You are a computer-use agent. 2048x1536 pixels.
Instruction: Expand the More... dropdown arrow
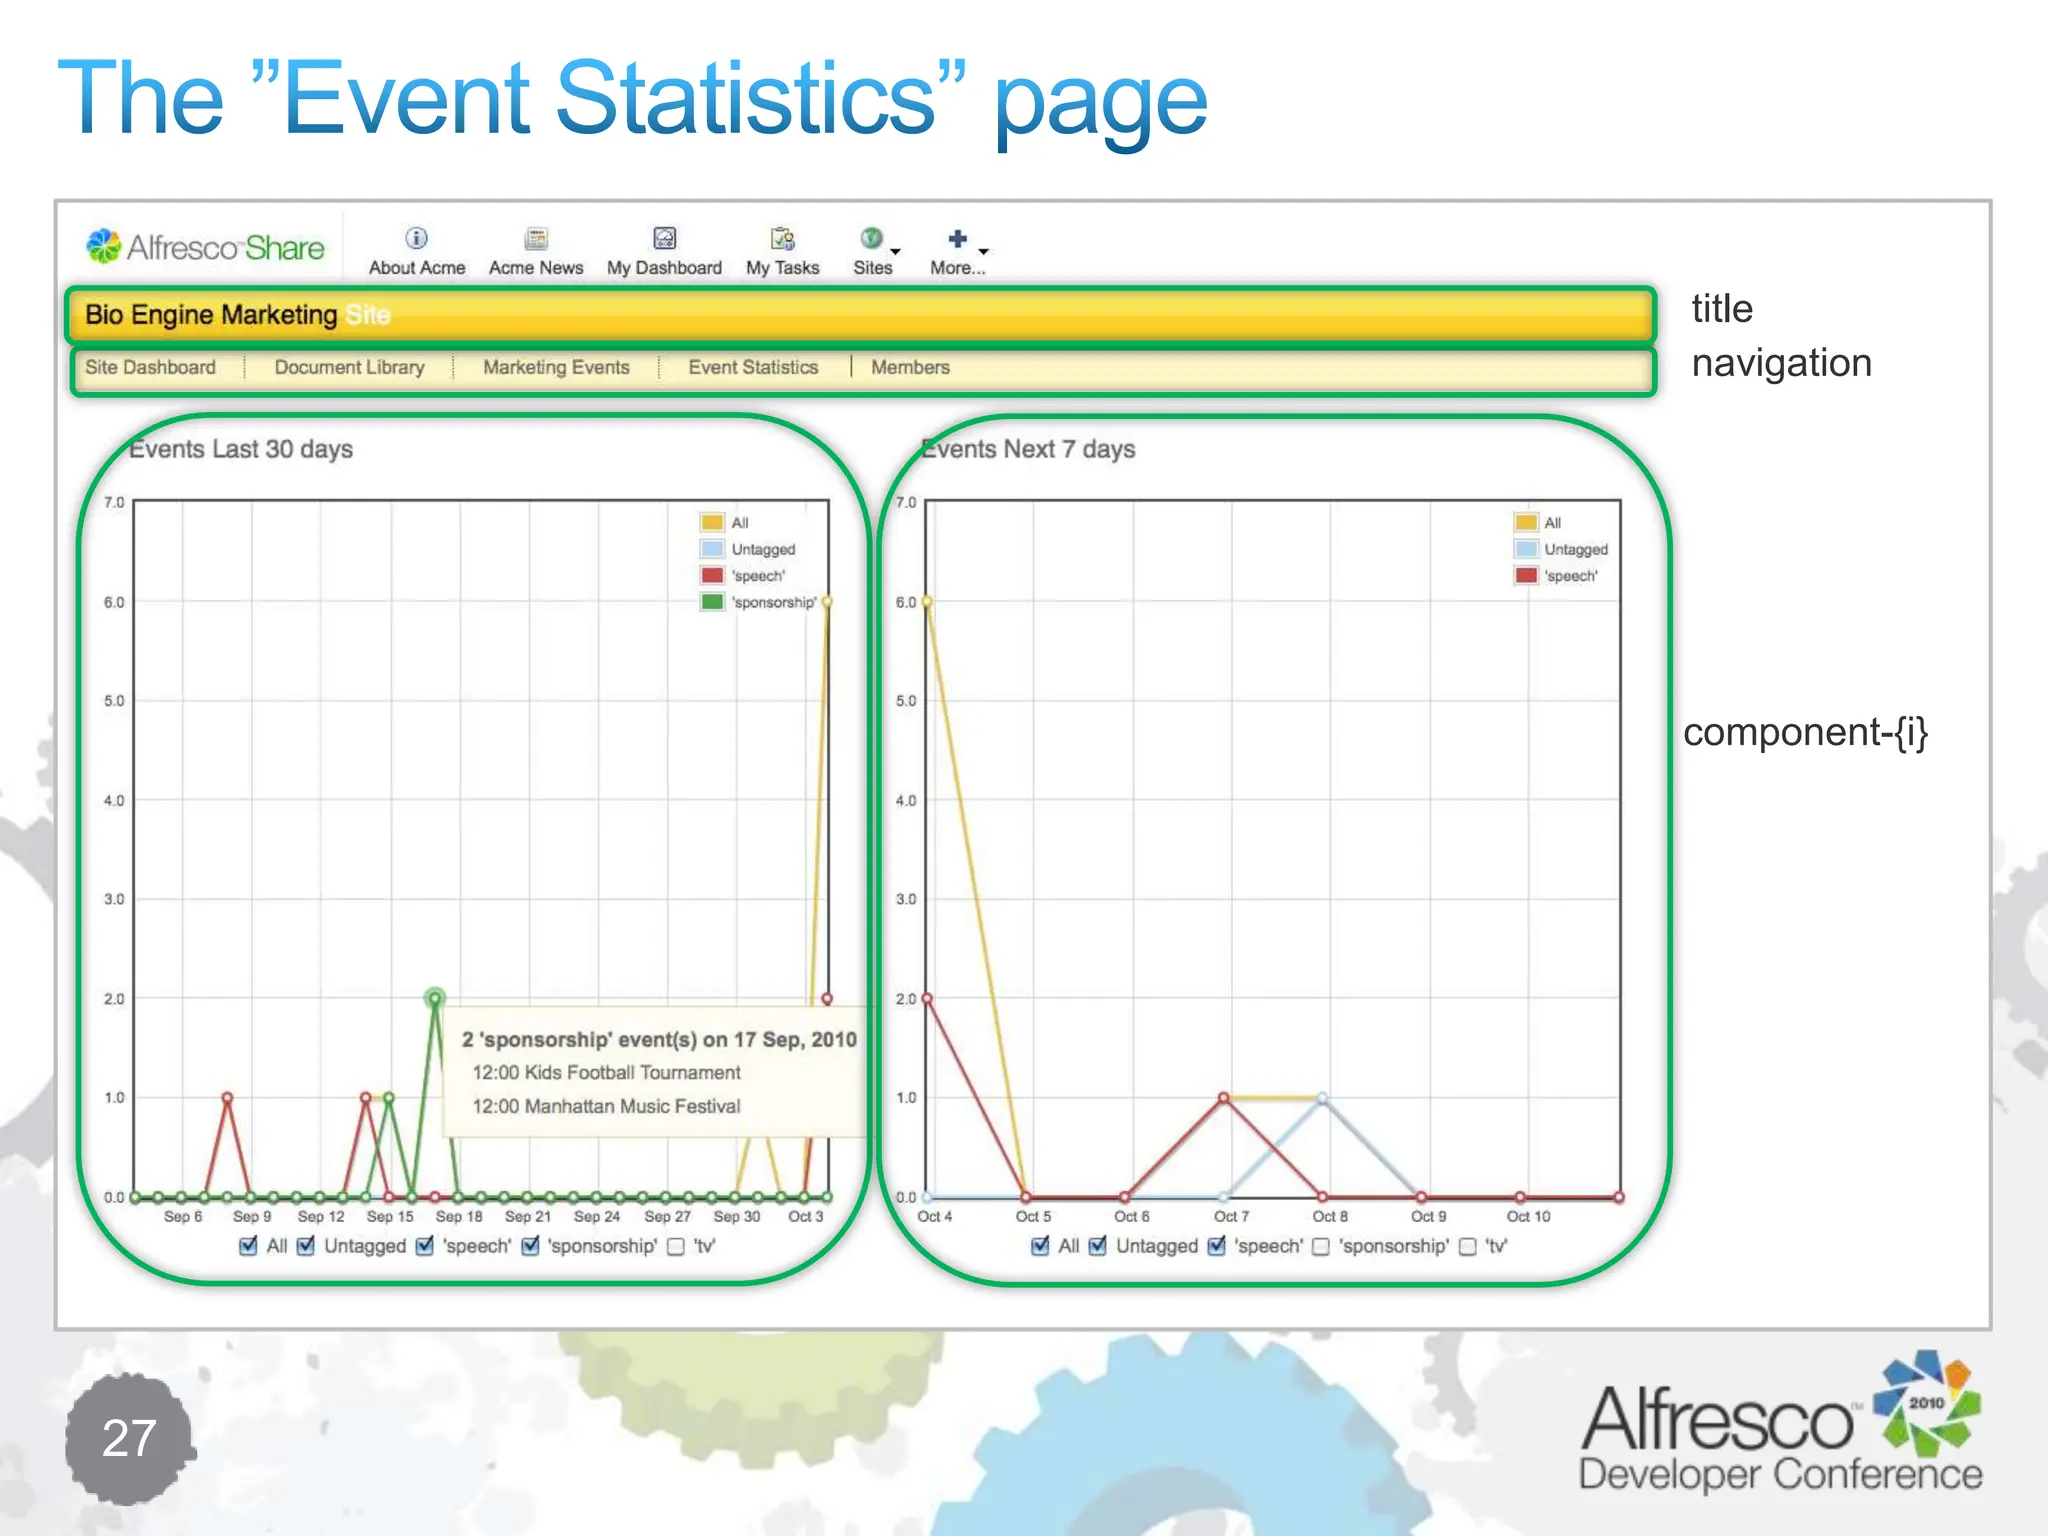click(x=984, y=251)
